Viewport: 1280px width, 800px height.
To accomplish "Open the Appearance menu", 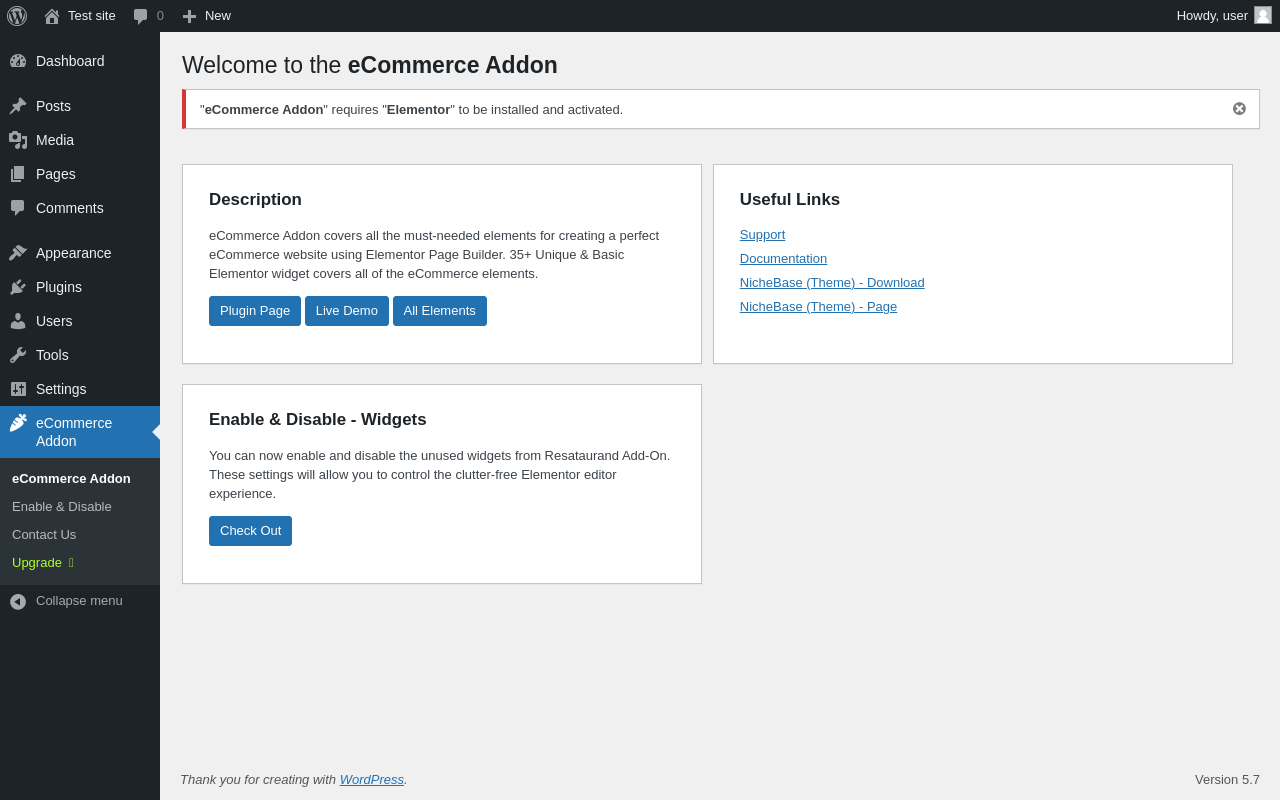I will [80, 253].
